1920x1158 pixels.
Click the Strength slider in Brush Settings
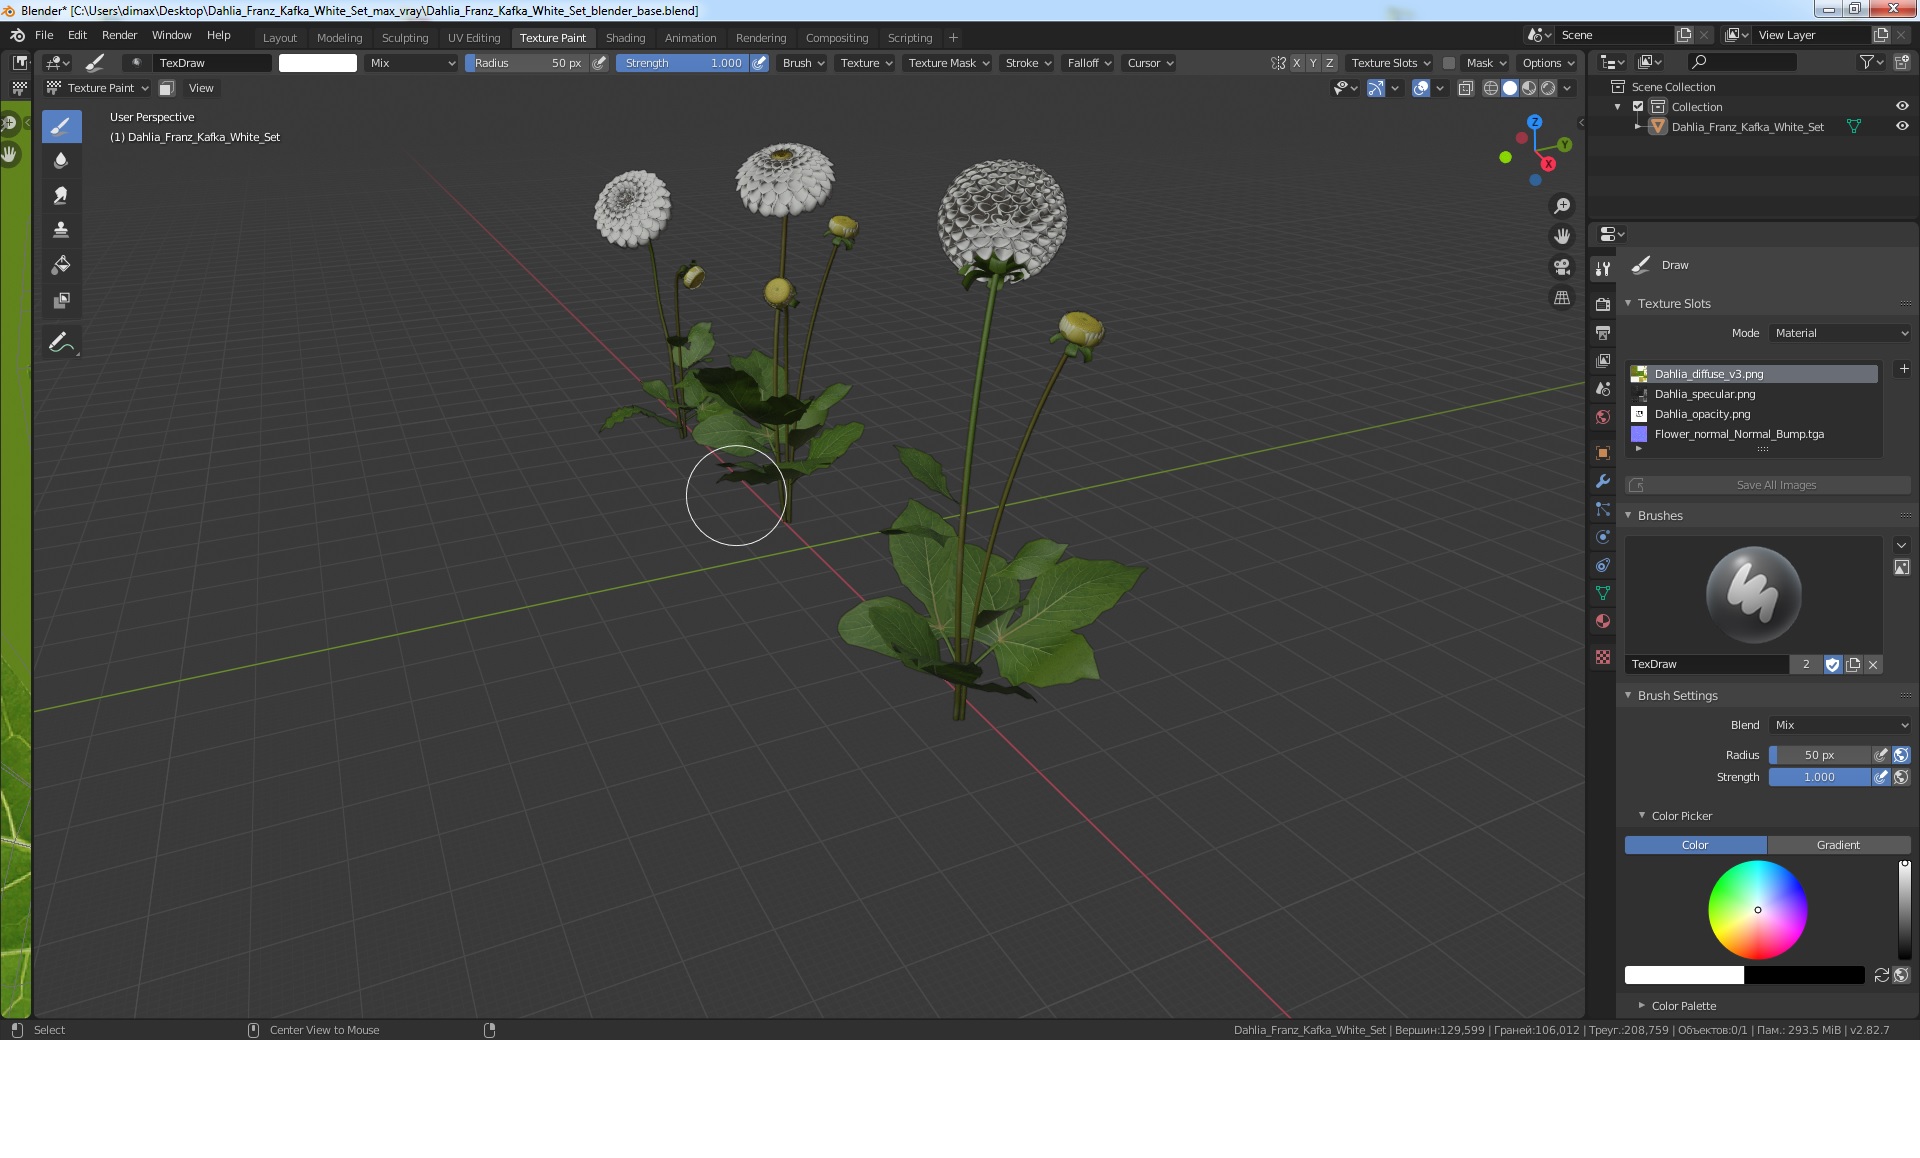click(1818, 777)
